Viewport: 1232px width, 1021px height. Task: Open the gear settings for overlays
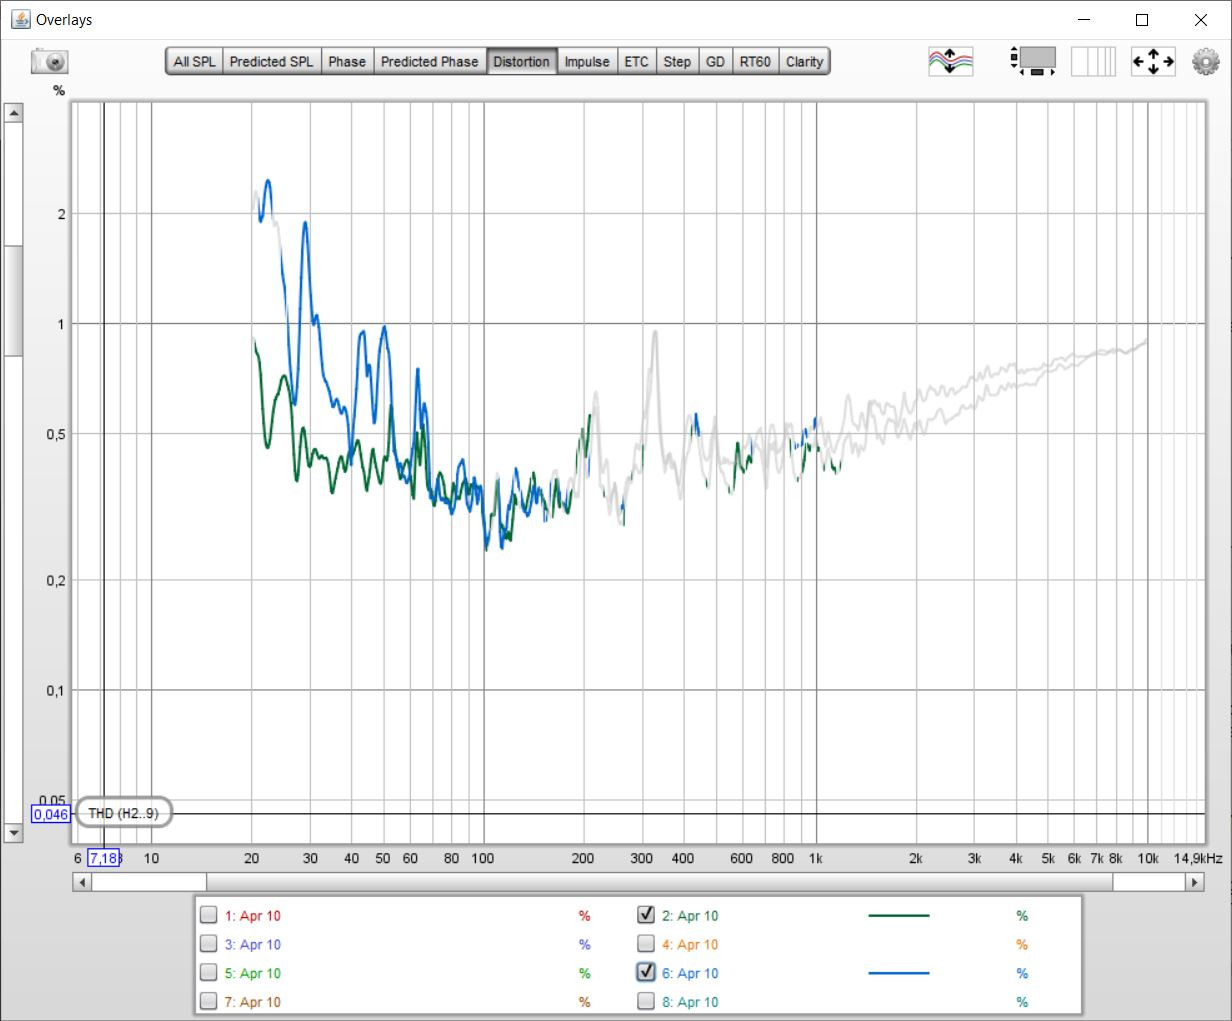(x=1206, y=61)
